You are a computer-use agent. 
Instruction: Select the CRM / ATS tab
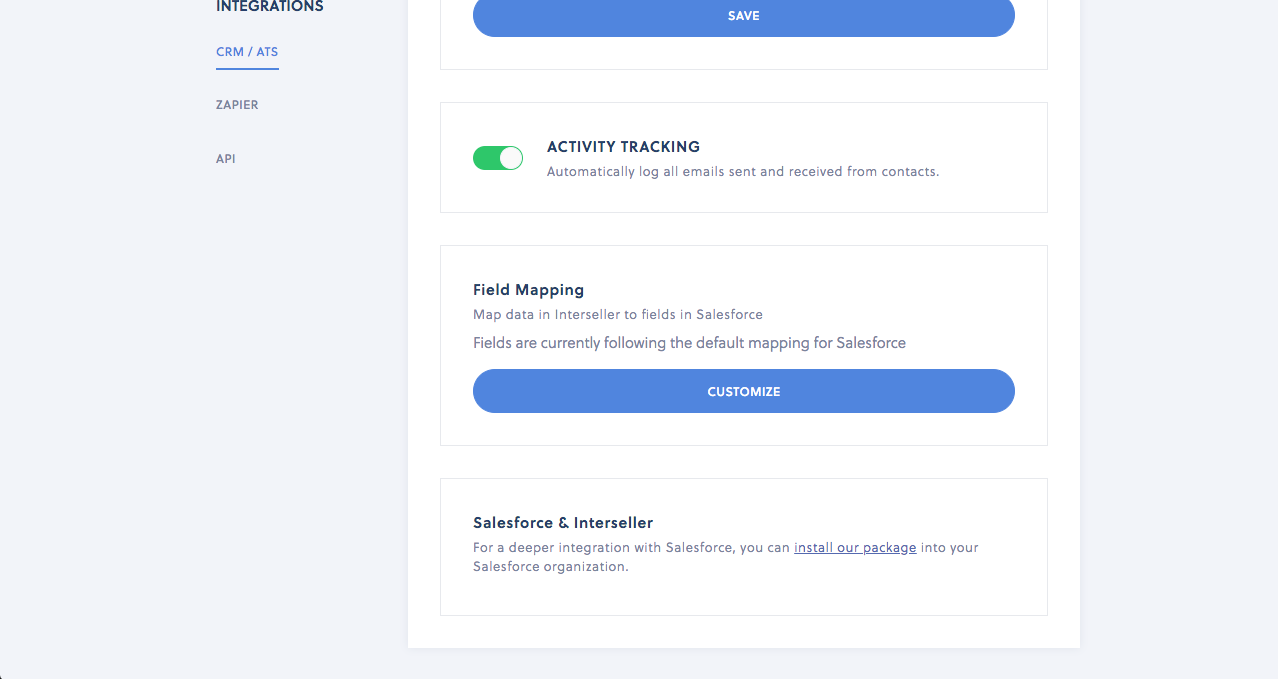[247, 52]
